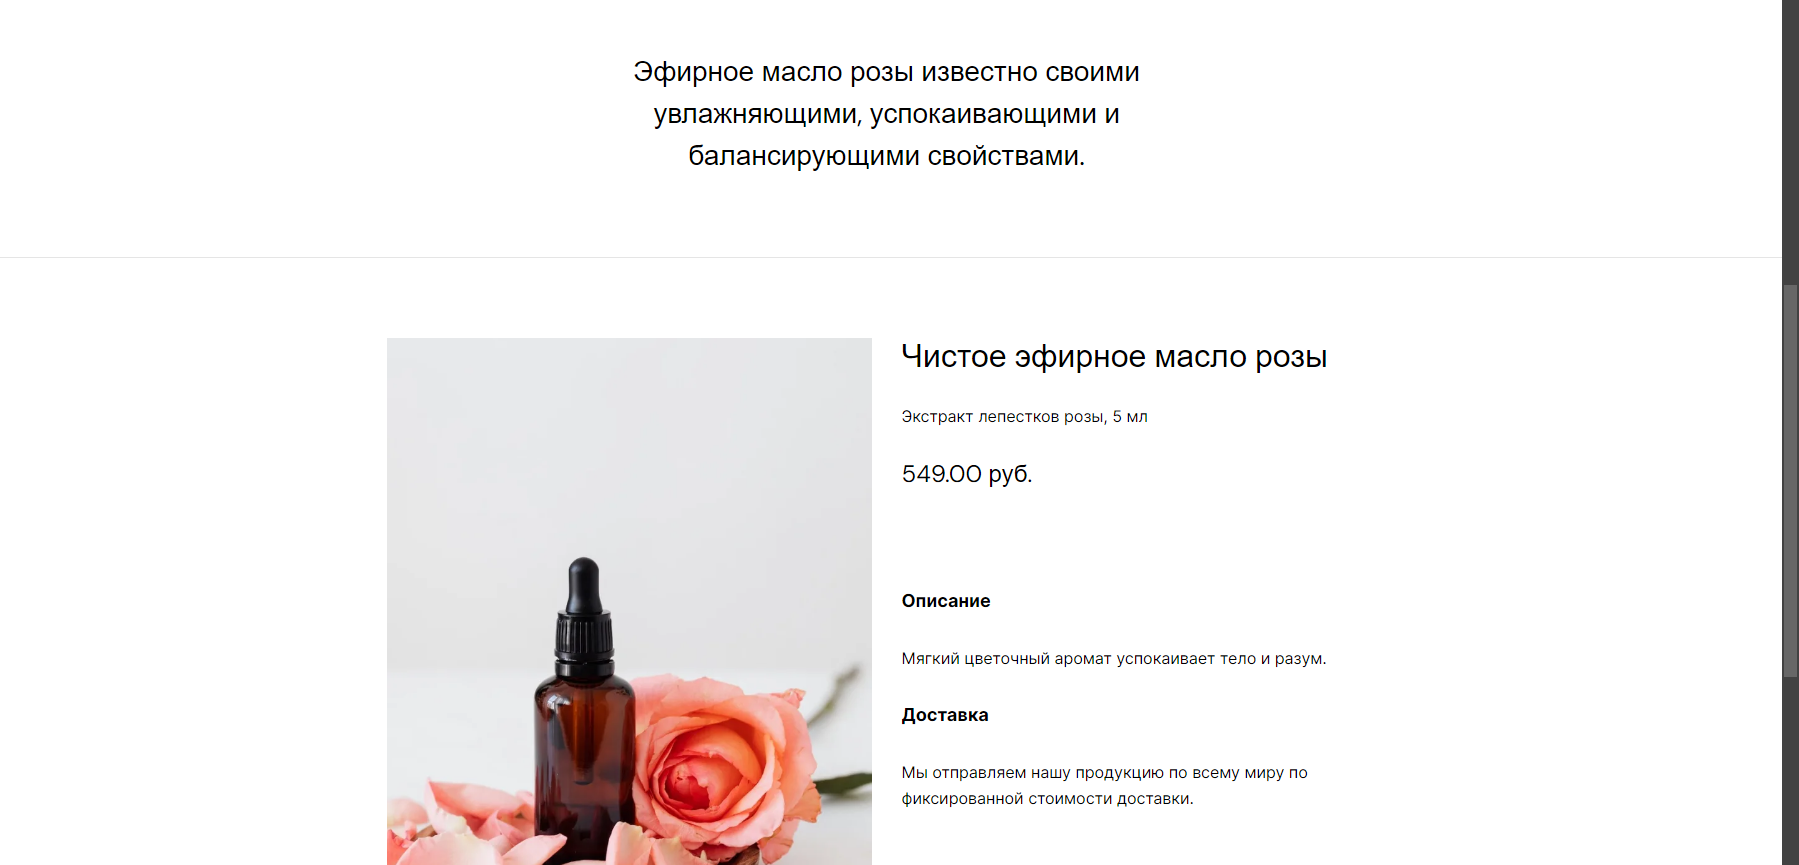This screenshot has width=1799, height=865.
Task: Click the scrollbar track above the thumb
Action: (1790, 140)
